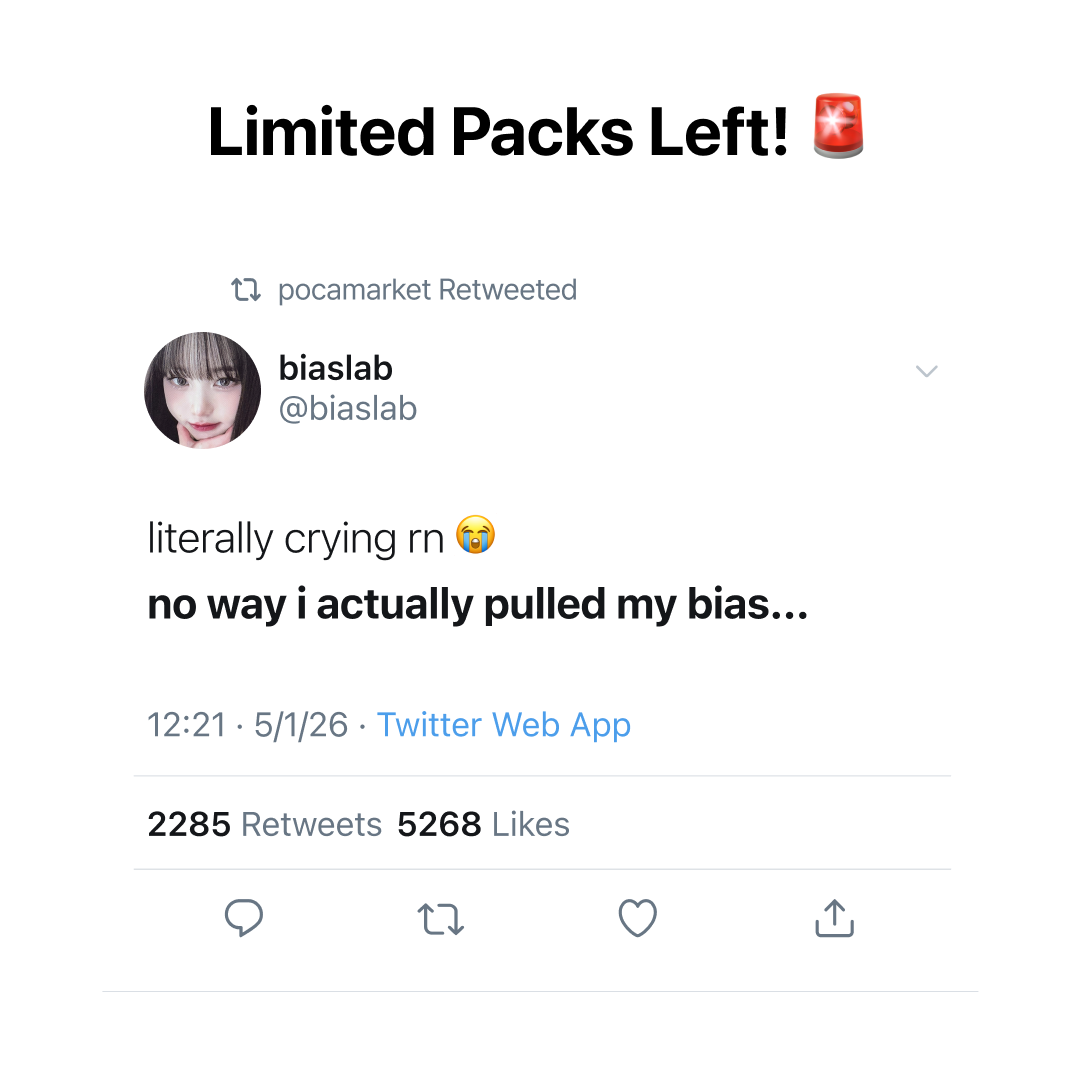The width and height of the screenshot is (1080, 1080).
Task: Click the 5/1/26 date
Action: (x=301, y=725)
